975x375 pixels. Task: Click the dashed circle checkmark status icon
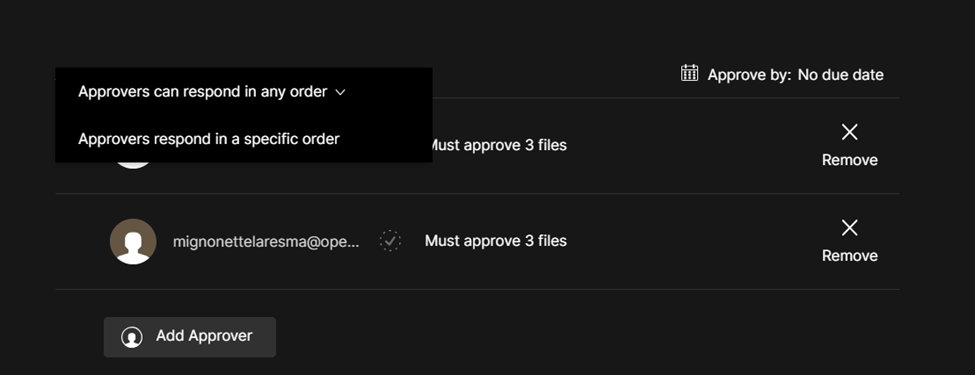390,241
